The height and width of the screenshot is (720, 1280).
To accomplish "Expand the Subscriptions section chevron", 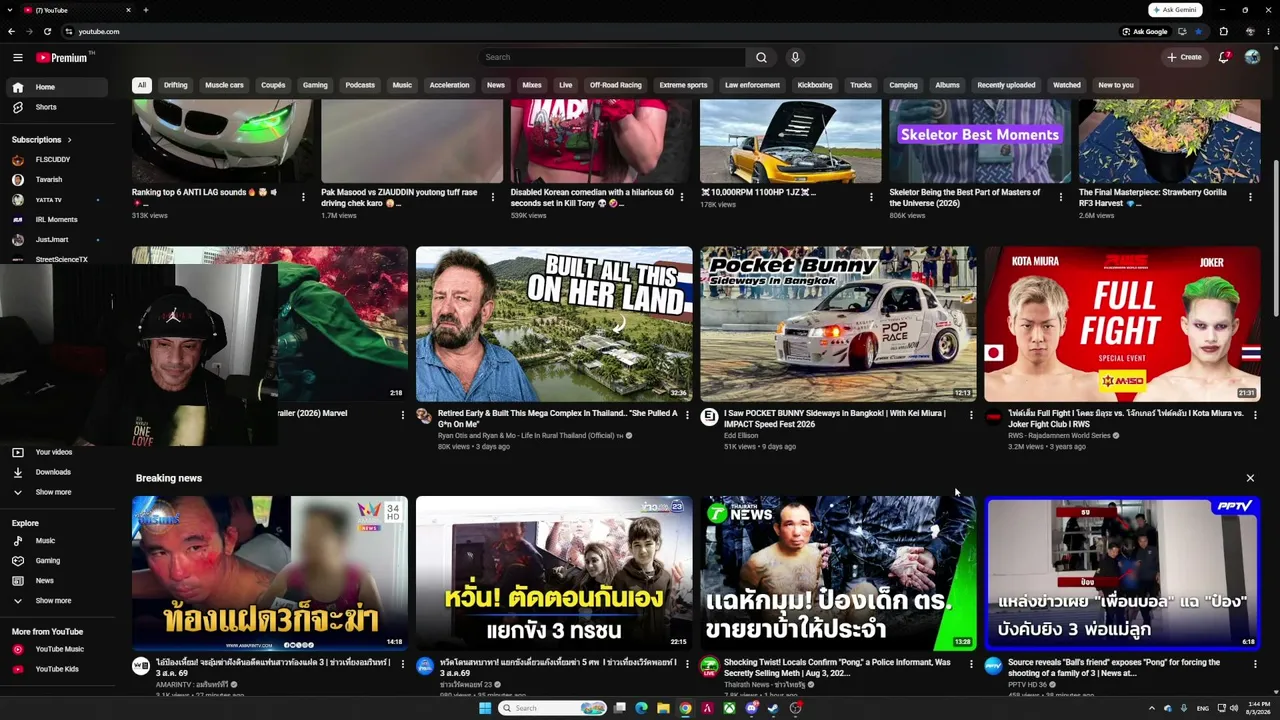I will 69,140.
